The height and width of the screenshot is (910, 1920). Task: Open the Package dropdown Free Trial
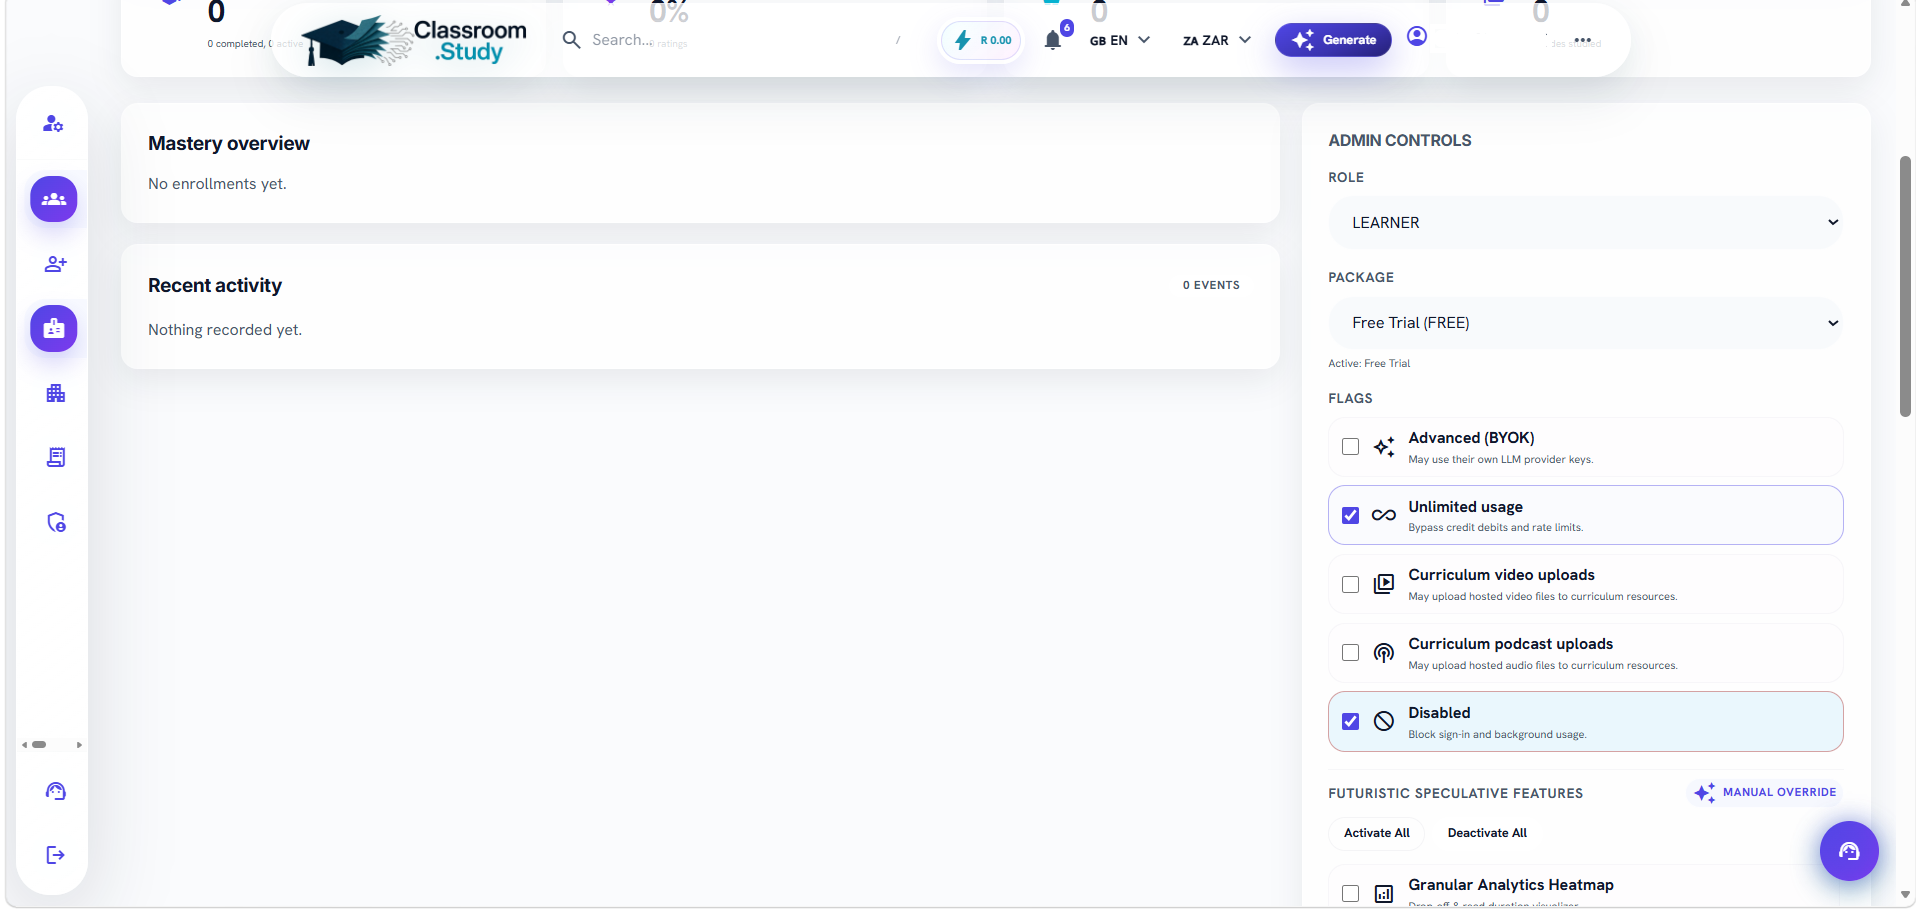(1585, 323)
